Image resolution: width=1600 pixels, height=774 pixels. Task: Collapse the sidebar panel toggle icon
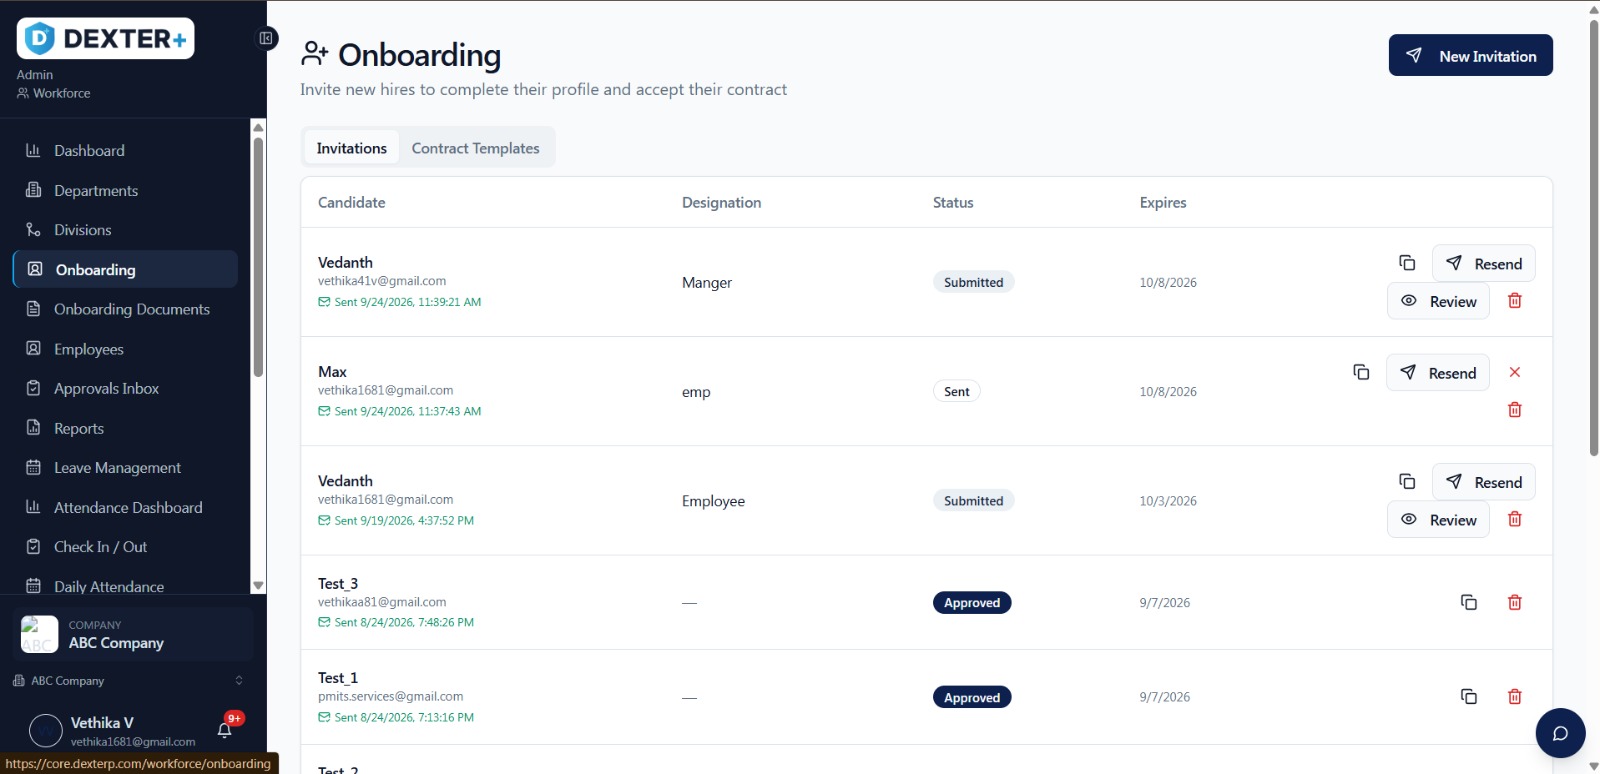[266, 39]
